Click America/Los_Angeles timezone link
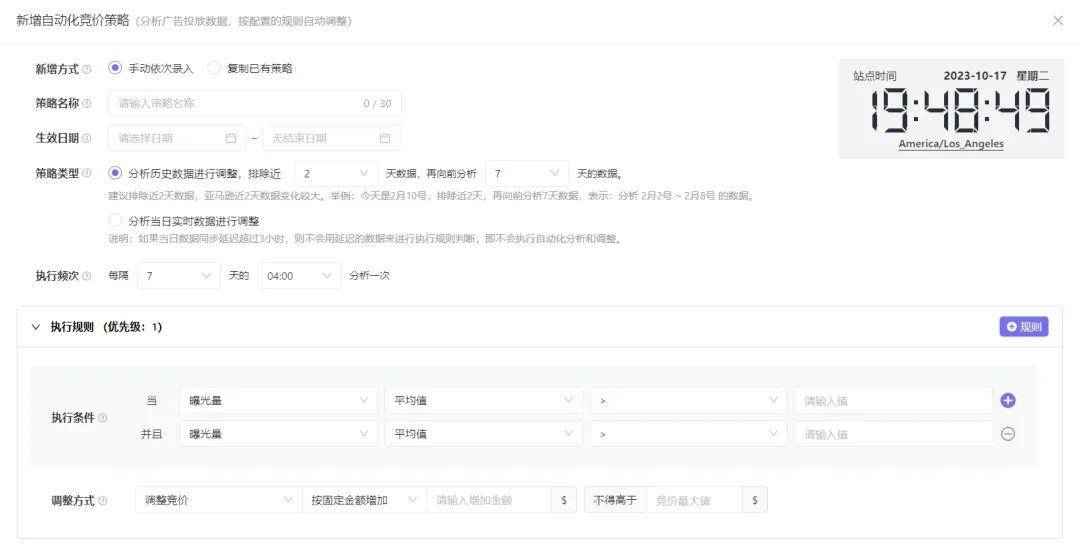The height and width of the screenshot is (550, 1080). click(951, 144)
